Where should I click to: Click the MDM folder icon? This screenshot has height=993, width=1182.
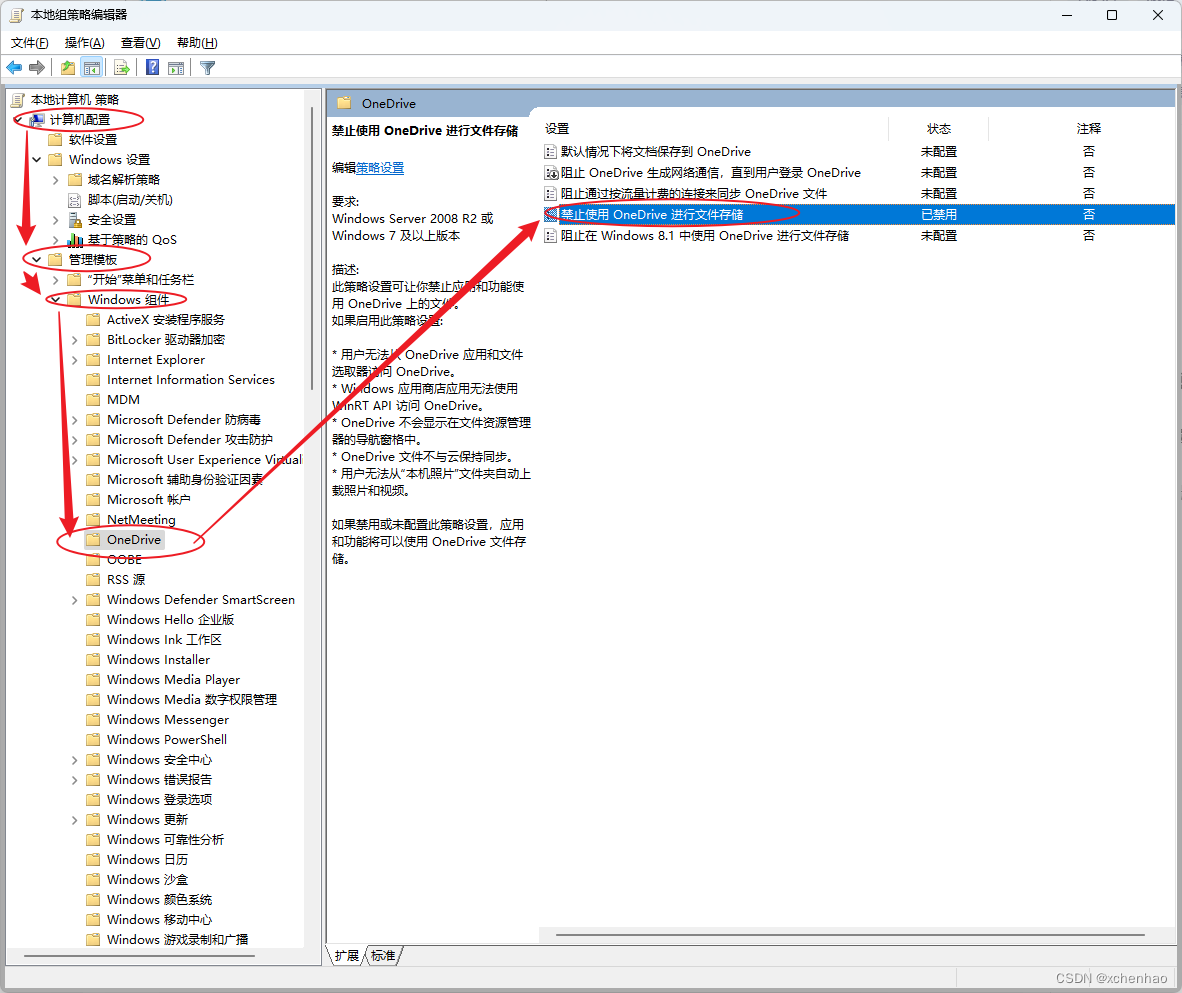[93, 400]
